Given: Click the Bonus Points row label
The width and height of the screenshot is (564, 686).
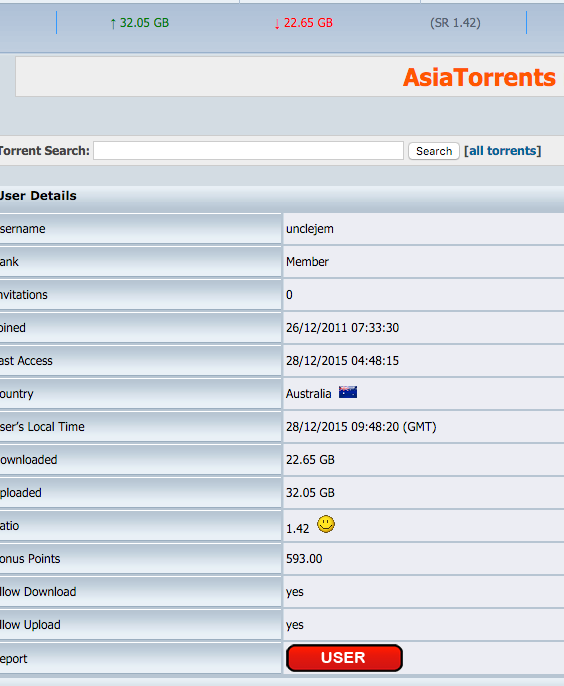Looking at the screenshot, I should pyautogui.click(x=30, y=559).
